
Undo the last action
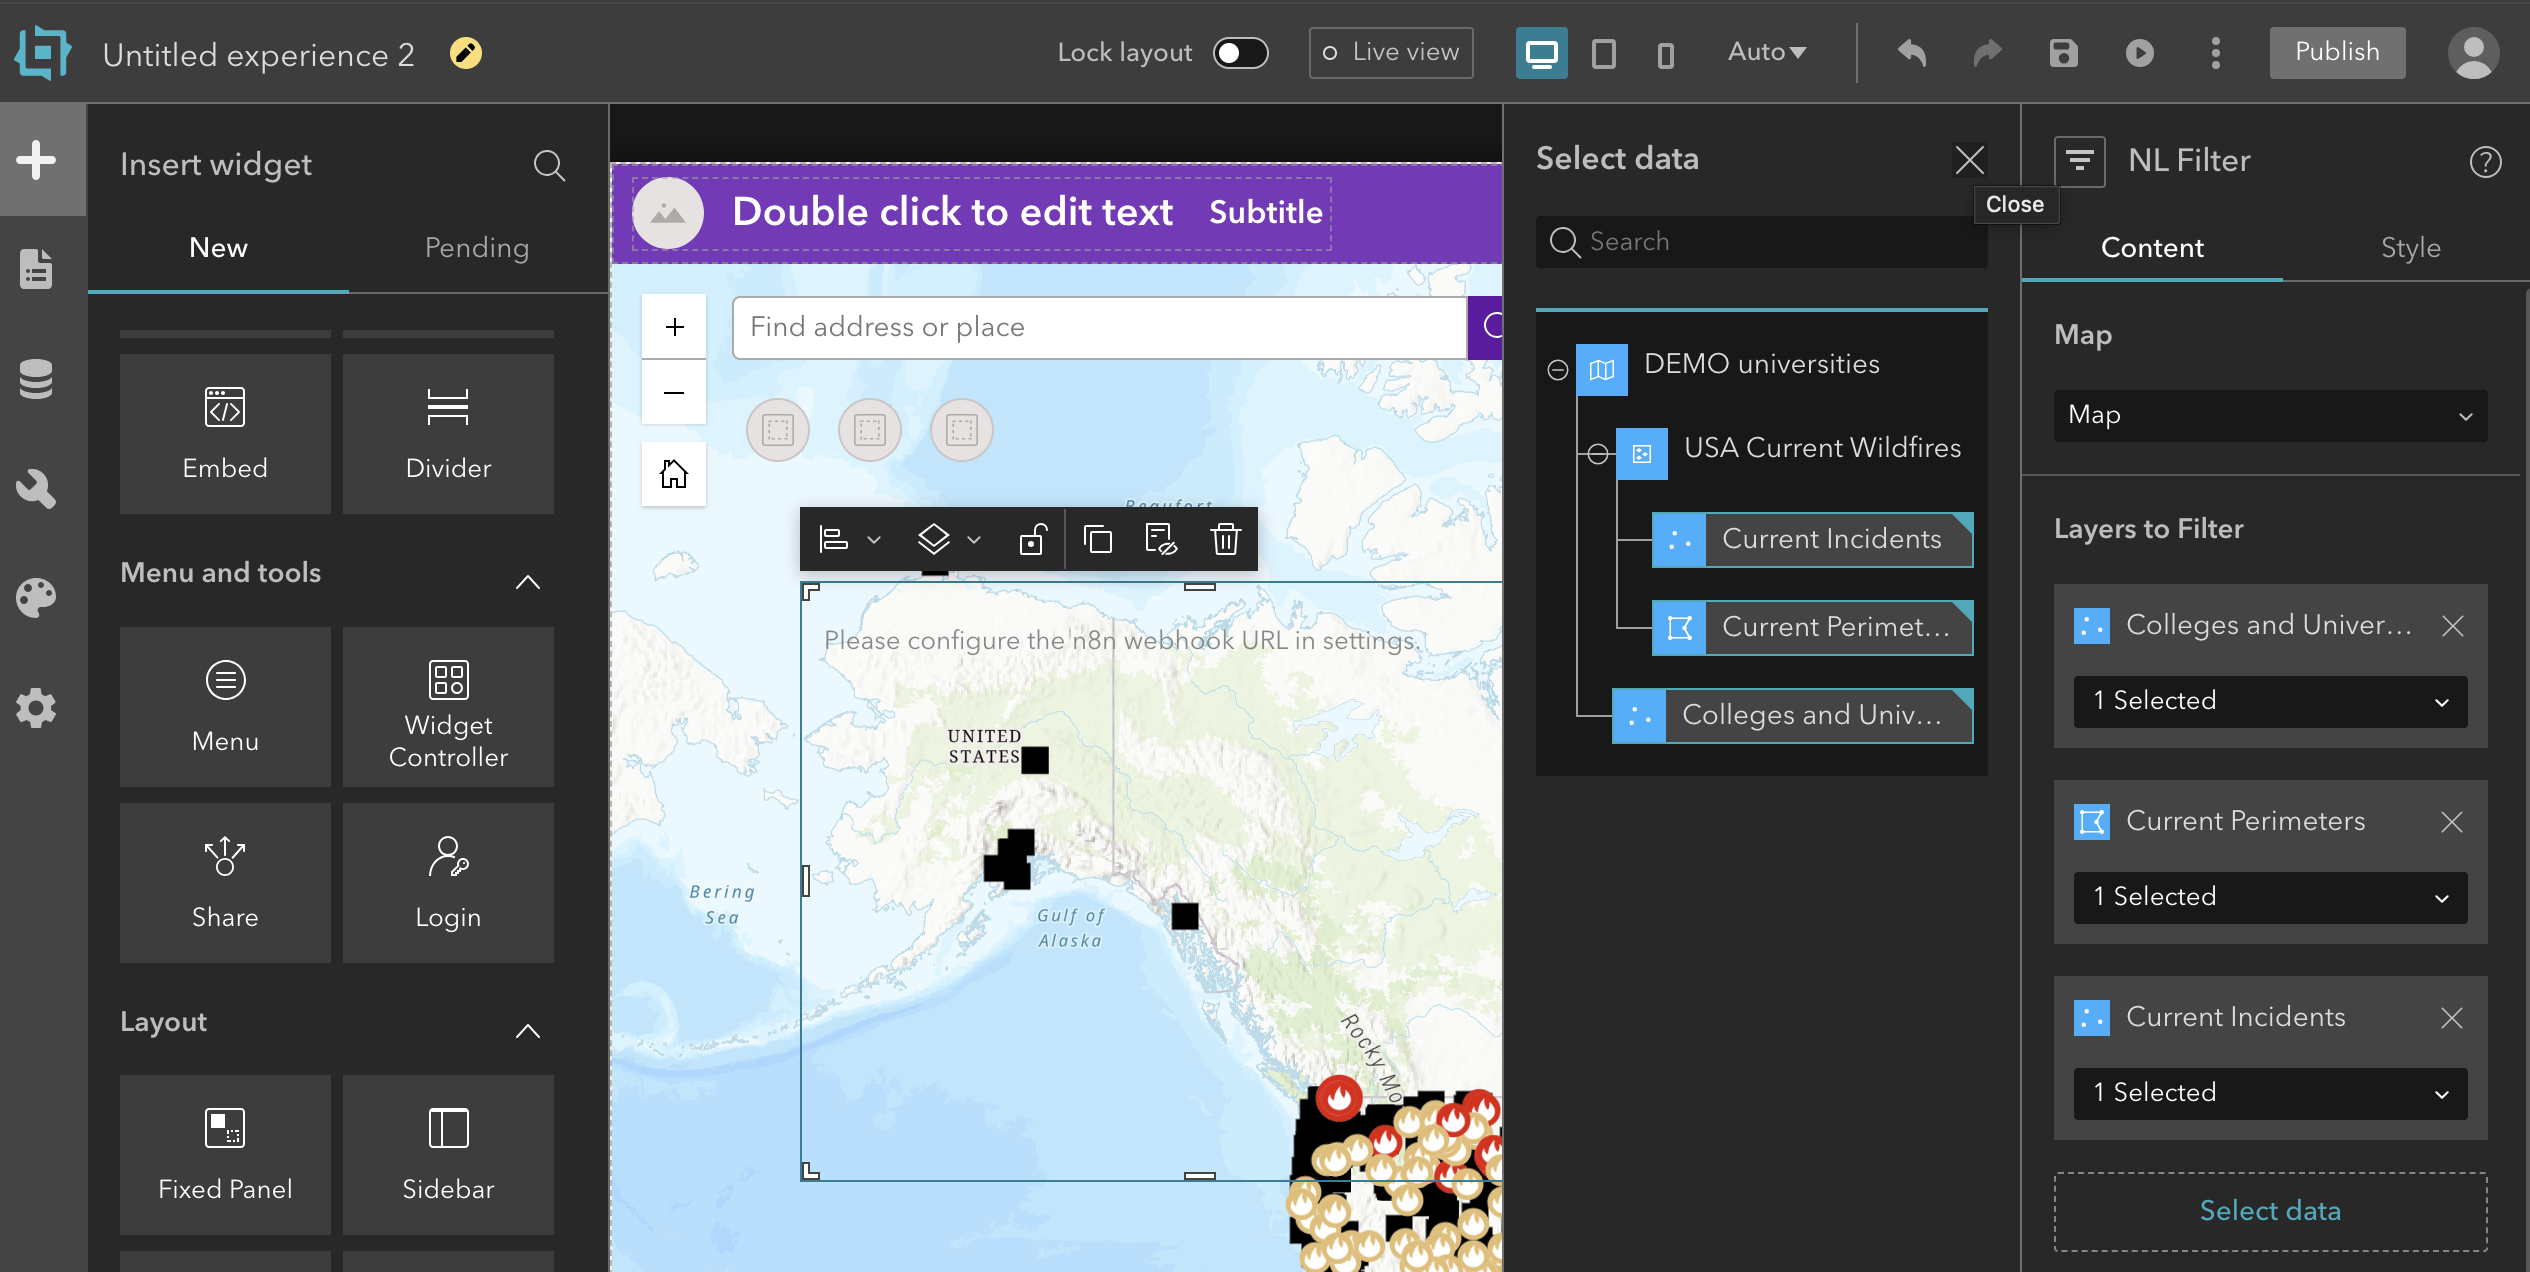[1911, 53]
